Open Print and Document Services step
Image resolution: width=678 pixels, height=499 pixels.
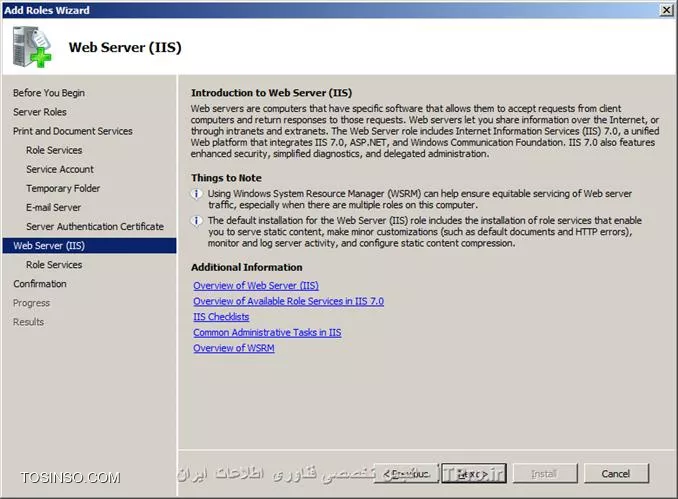(73, 131)
